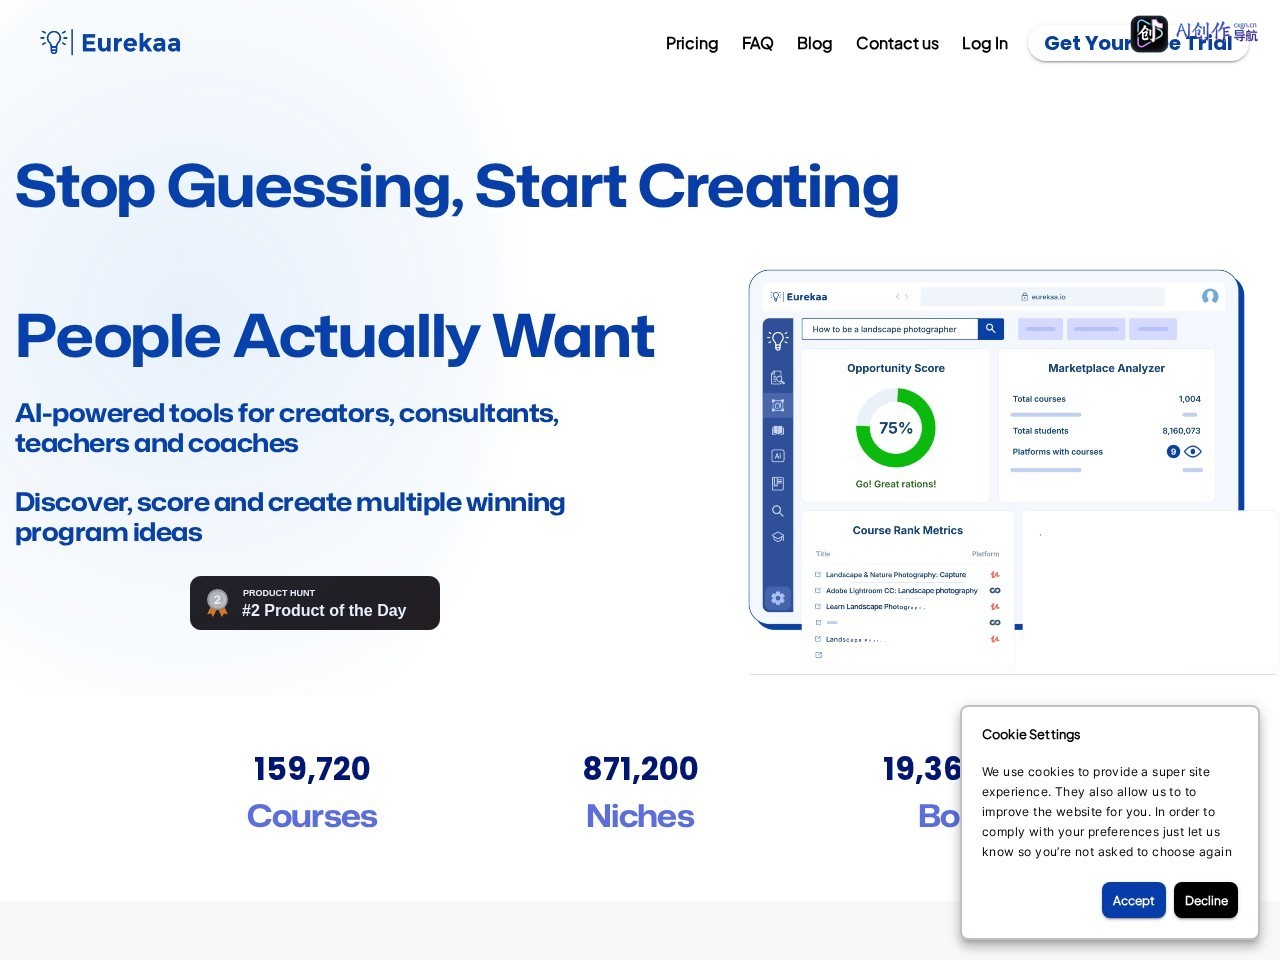The height and width of the screenshot is (960, 1280).
Task: Click the 'People Actually Want' headline
Action: tap(335, 336)
